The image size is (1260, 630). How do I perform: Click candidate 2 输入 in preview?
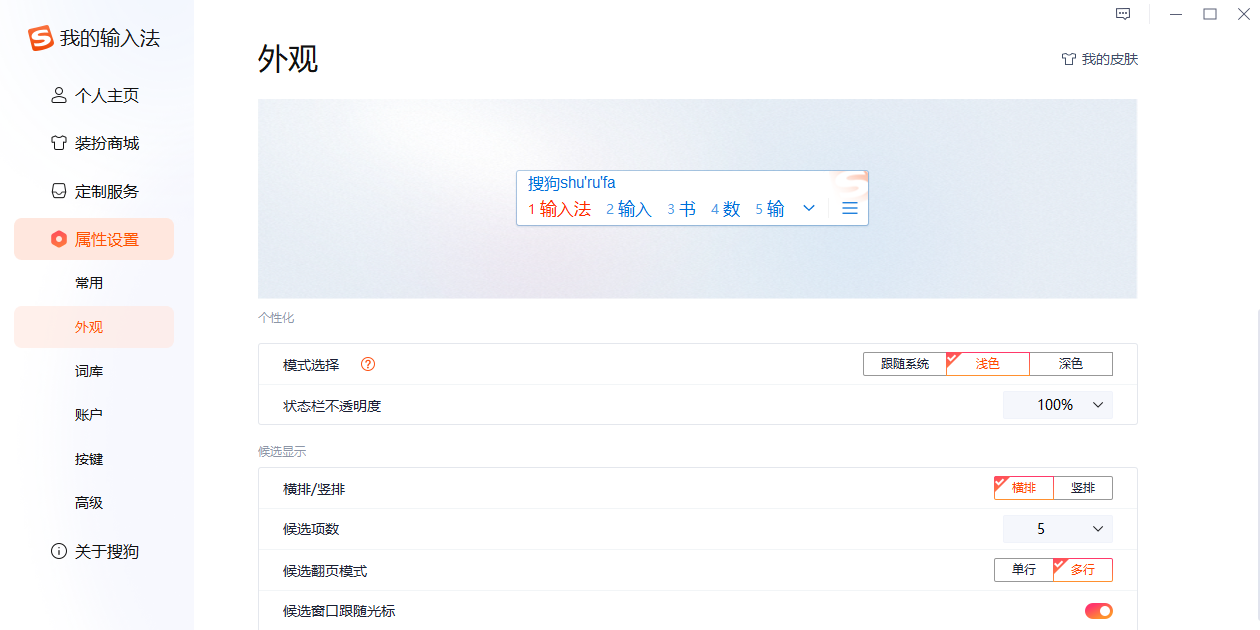[629, 209]
